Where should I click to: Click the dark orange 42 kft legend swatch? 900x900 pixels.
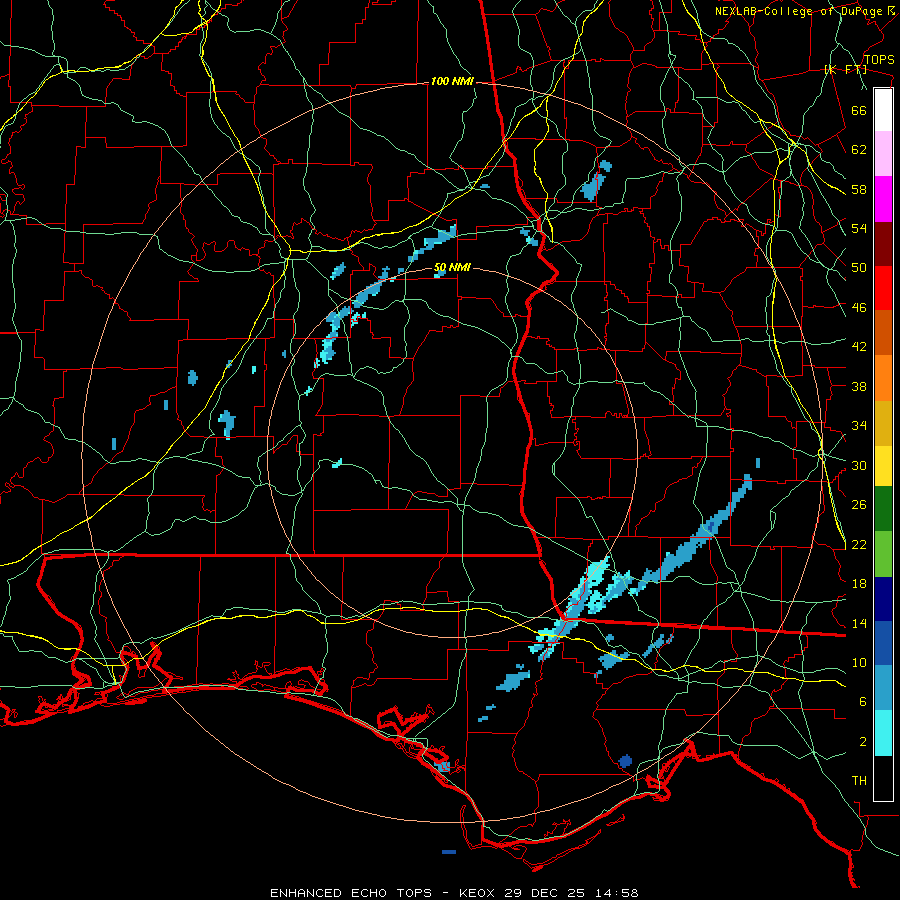pyautogui.click(x=883, y=332)
